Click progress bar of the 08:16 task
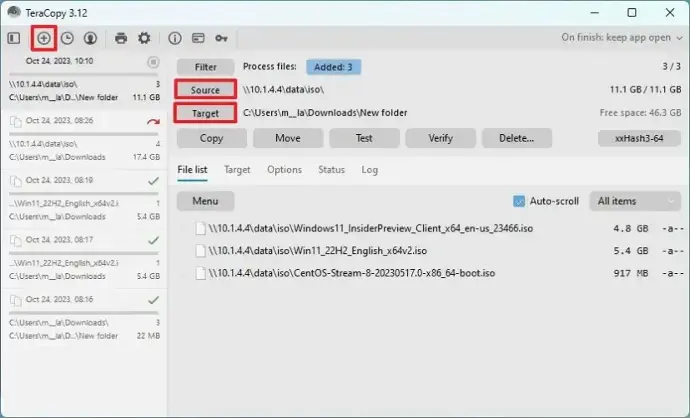Screen dimensions: 690x418 coord(84,313)
